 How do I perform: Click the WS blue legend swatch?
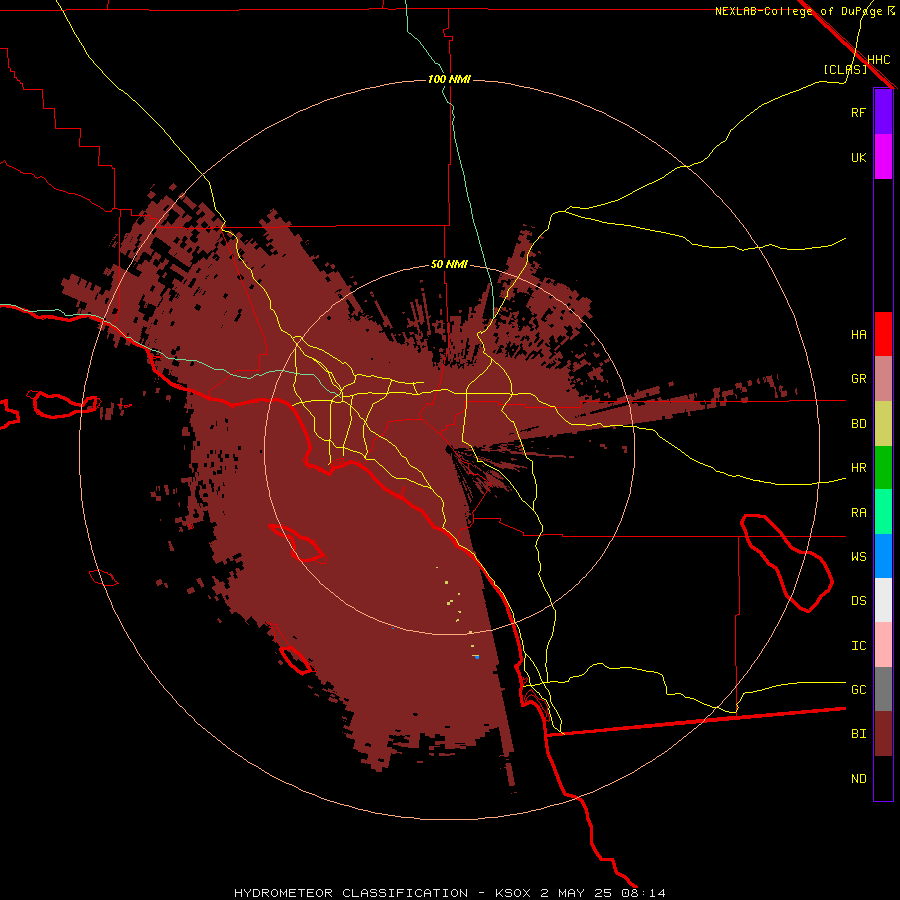883,556
